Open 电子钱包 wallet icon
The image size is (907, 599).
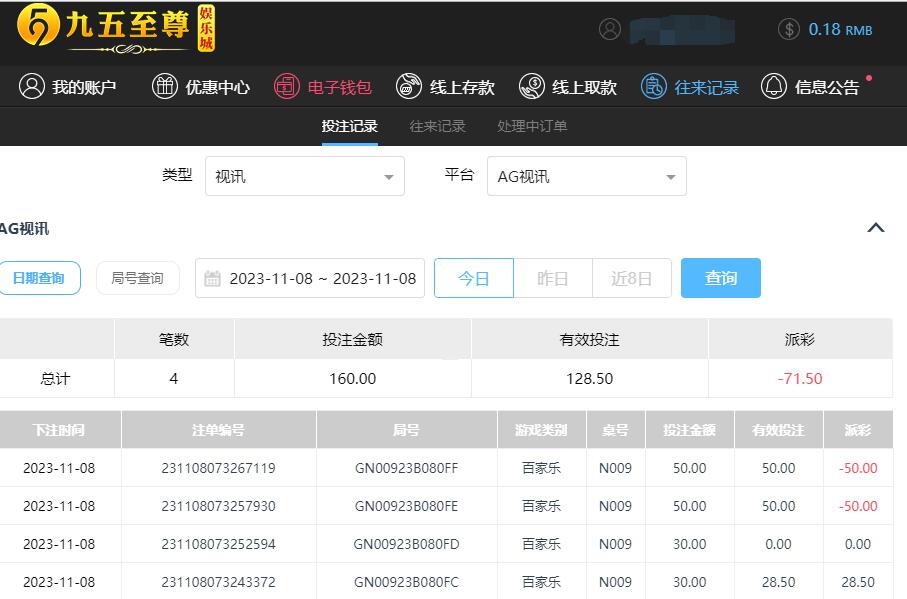pos(287,87)
